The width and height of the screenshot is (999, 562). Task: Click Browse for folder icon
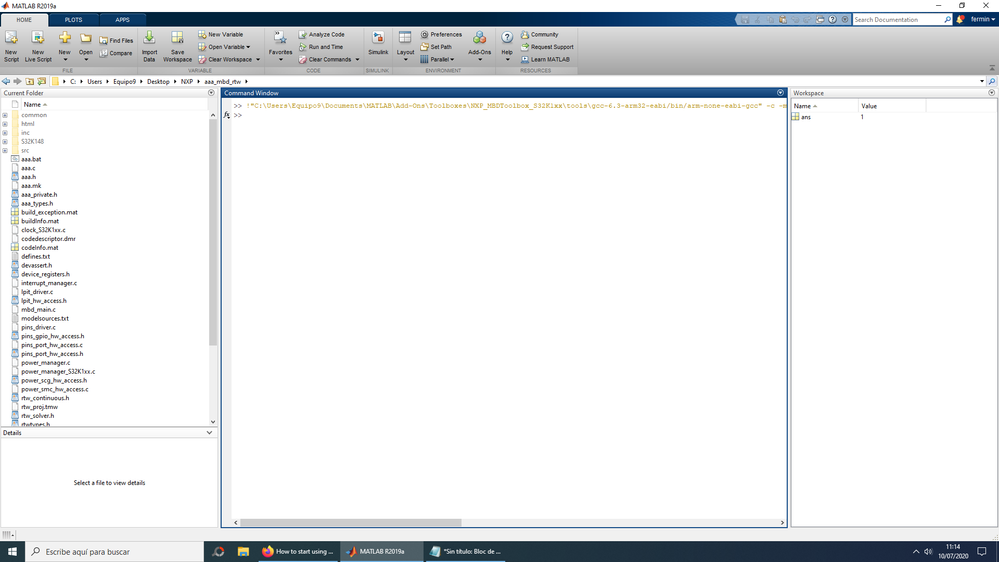point(41,82)
